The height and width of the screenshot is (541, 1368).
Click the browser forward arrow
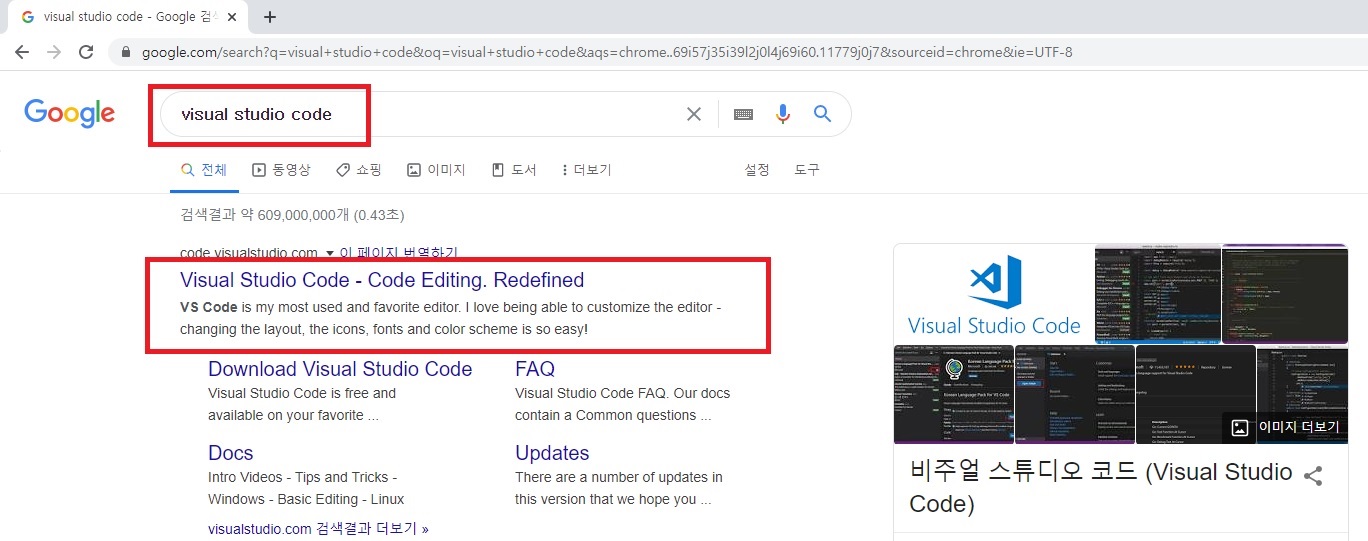click(54, 52)
